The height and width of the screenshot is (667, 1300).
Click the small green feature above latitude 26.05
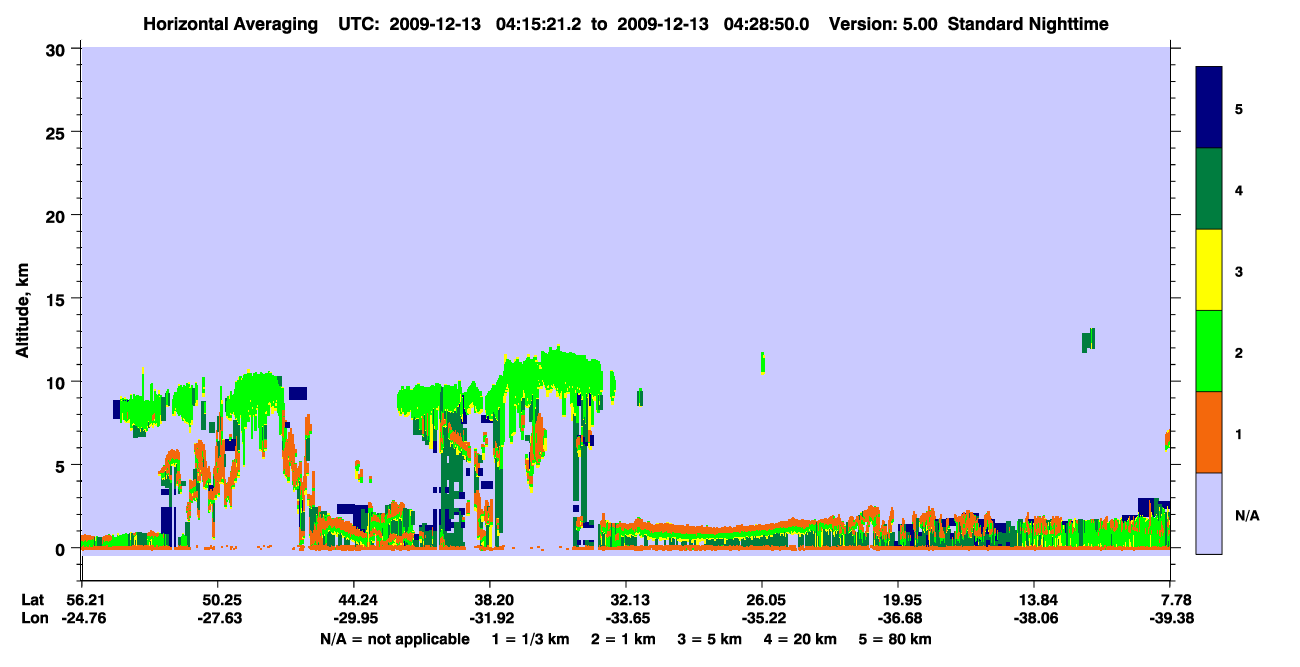[x=763, y=362]
